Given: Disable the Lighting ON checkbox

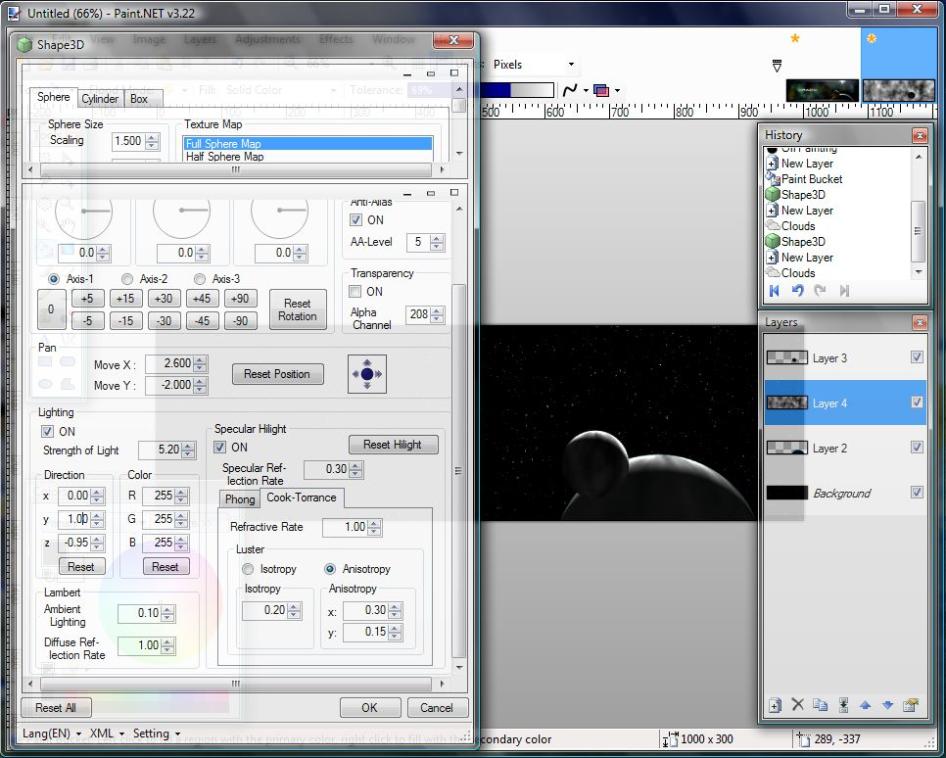Looking at the screenshot, I should click(x=47, y=432).
